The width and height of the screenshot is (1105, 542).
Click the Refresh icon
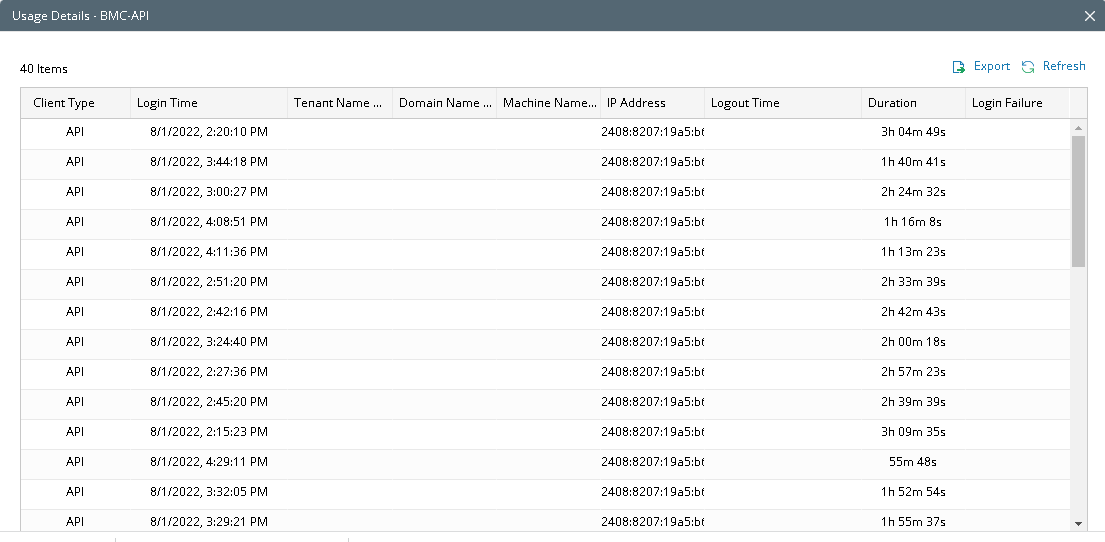(1028, 67)
